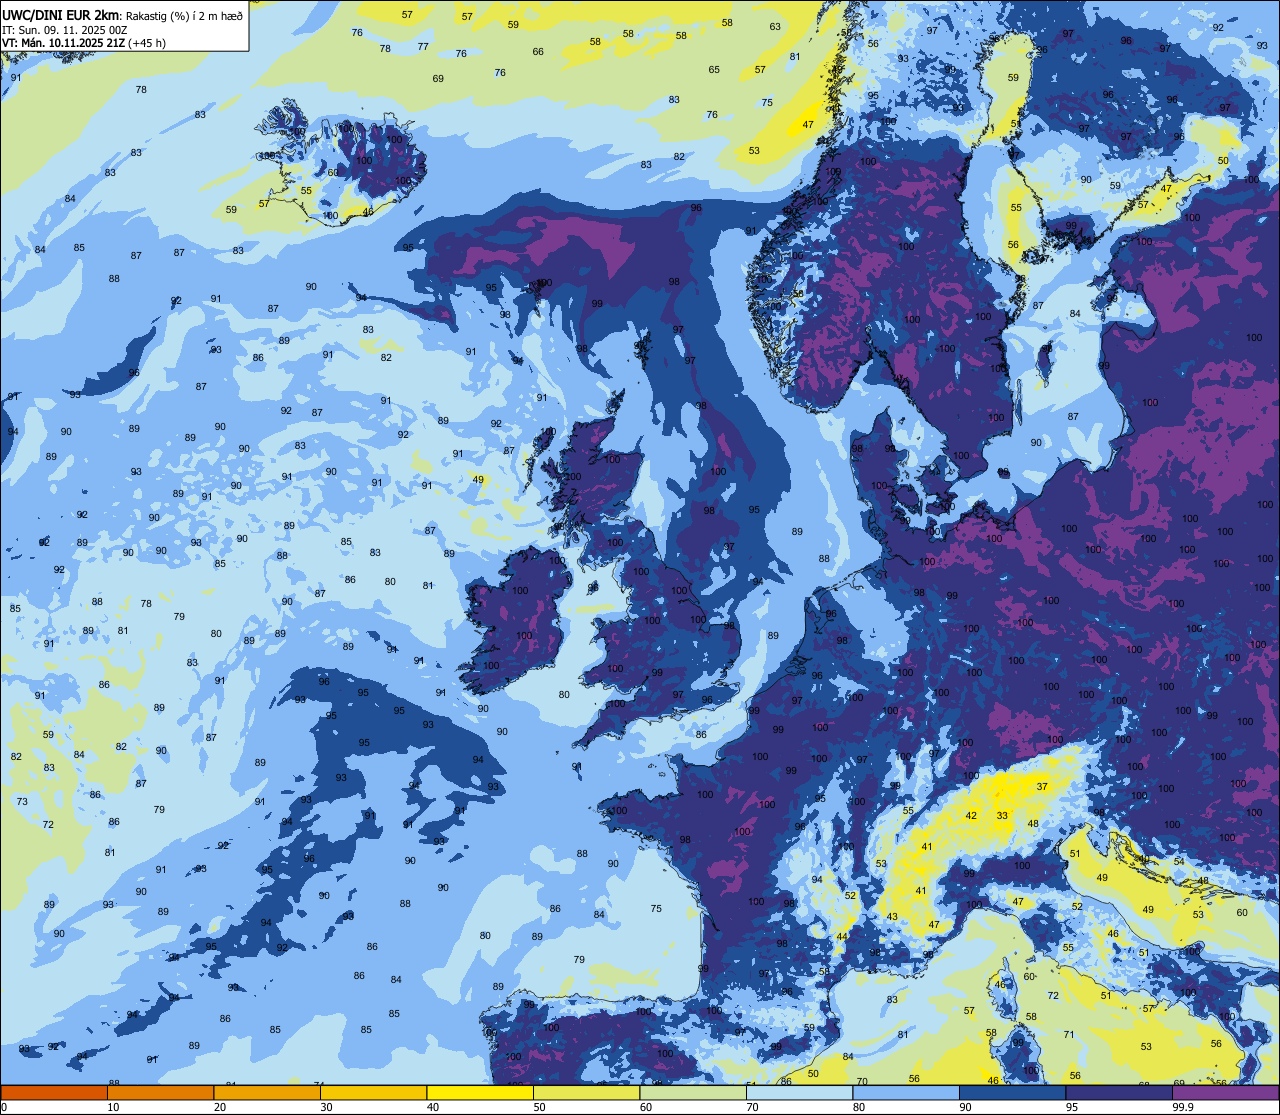1280x1115 pixels.
Task: Select the bright yellow 40–50 legend segment
Action: point(480,1093)
